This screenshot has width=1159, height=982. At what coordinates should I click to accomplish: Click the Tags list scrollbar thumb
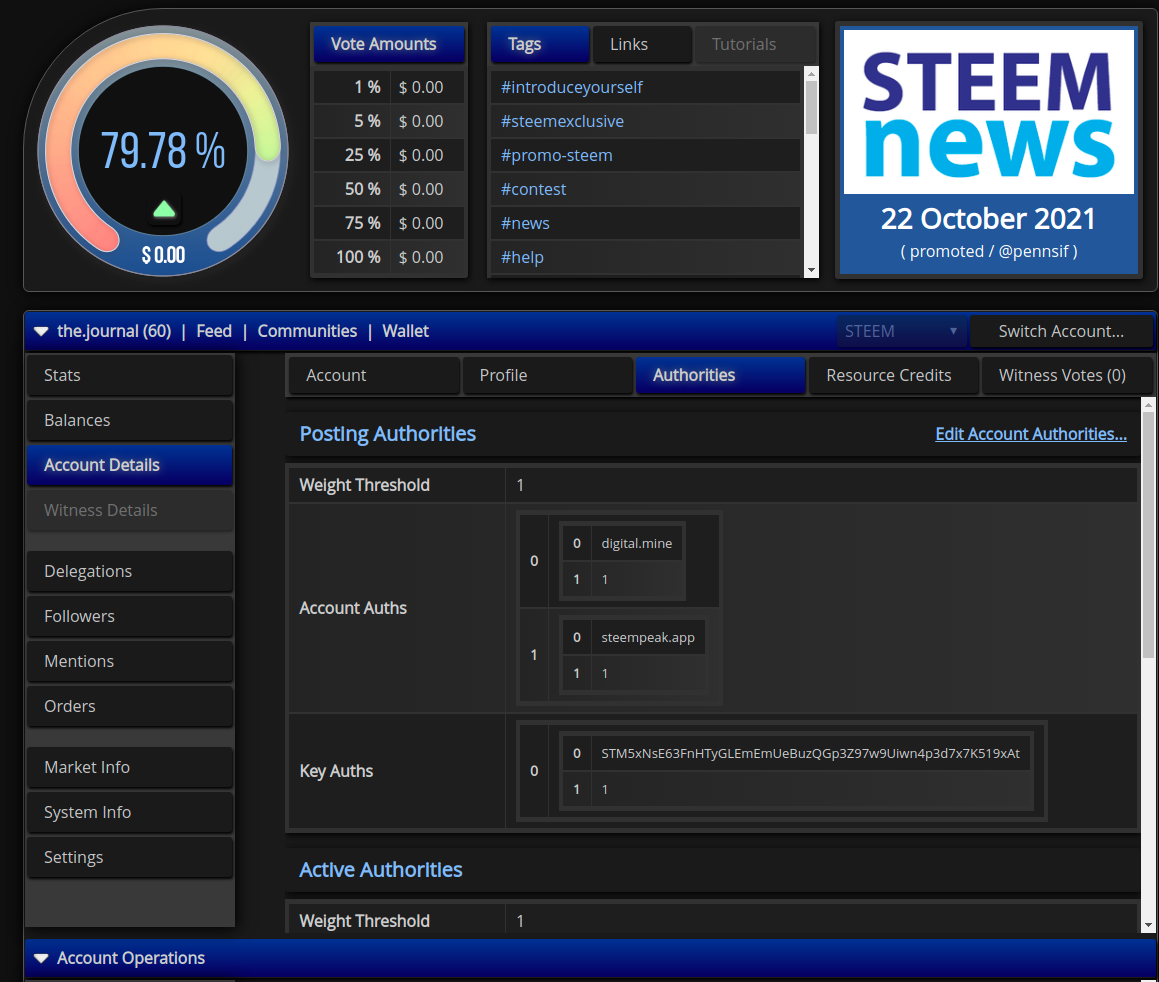pyautogui.click(x=811, y=107)
